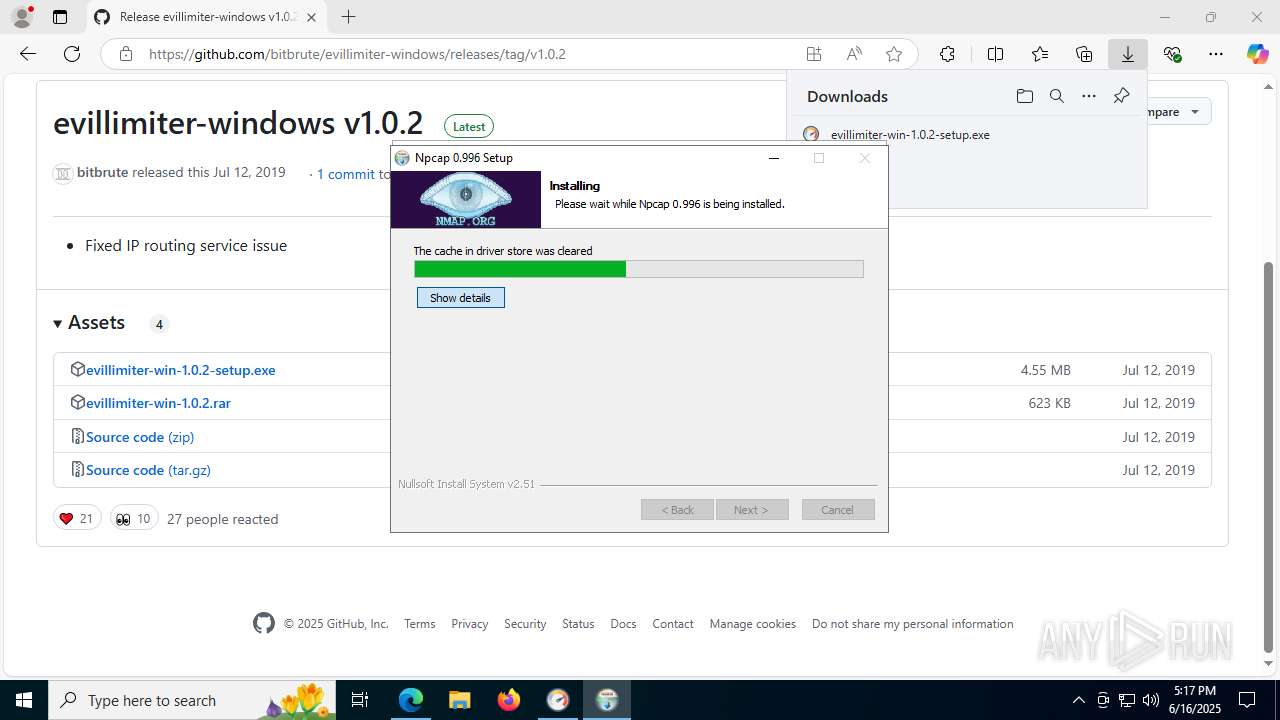The width and height of the screenshot is (1280, 720).
Task: Pin the Downloads panel
Action: tap(1121, 96)
